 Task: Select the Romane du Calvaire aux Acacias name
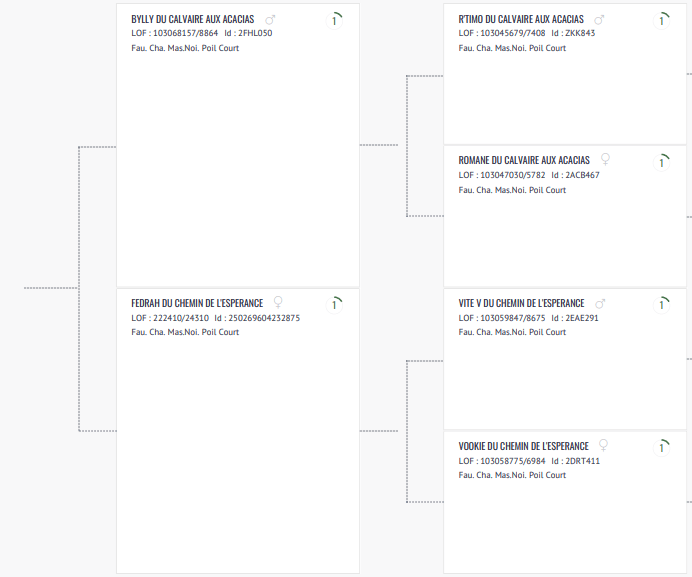click(524, 160)
